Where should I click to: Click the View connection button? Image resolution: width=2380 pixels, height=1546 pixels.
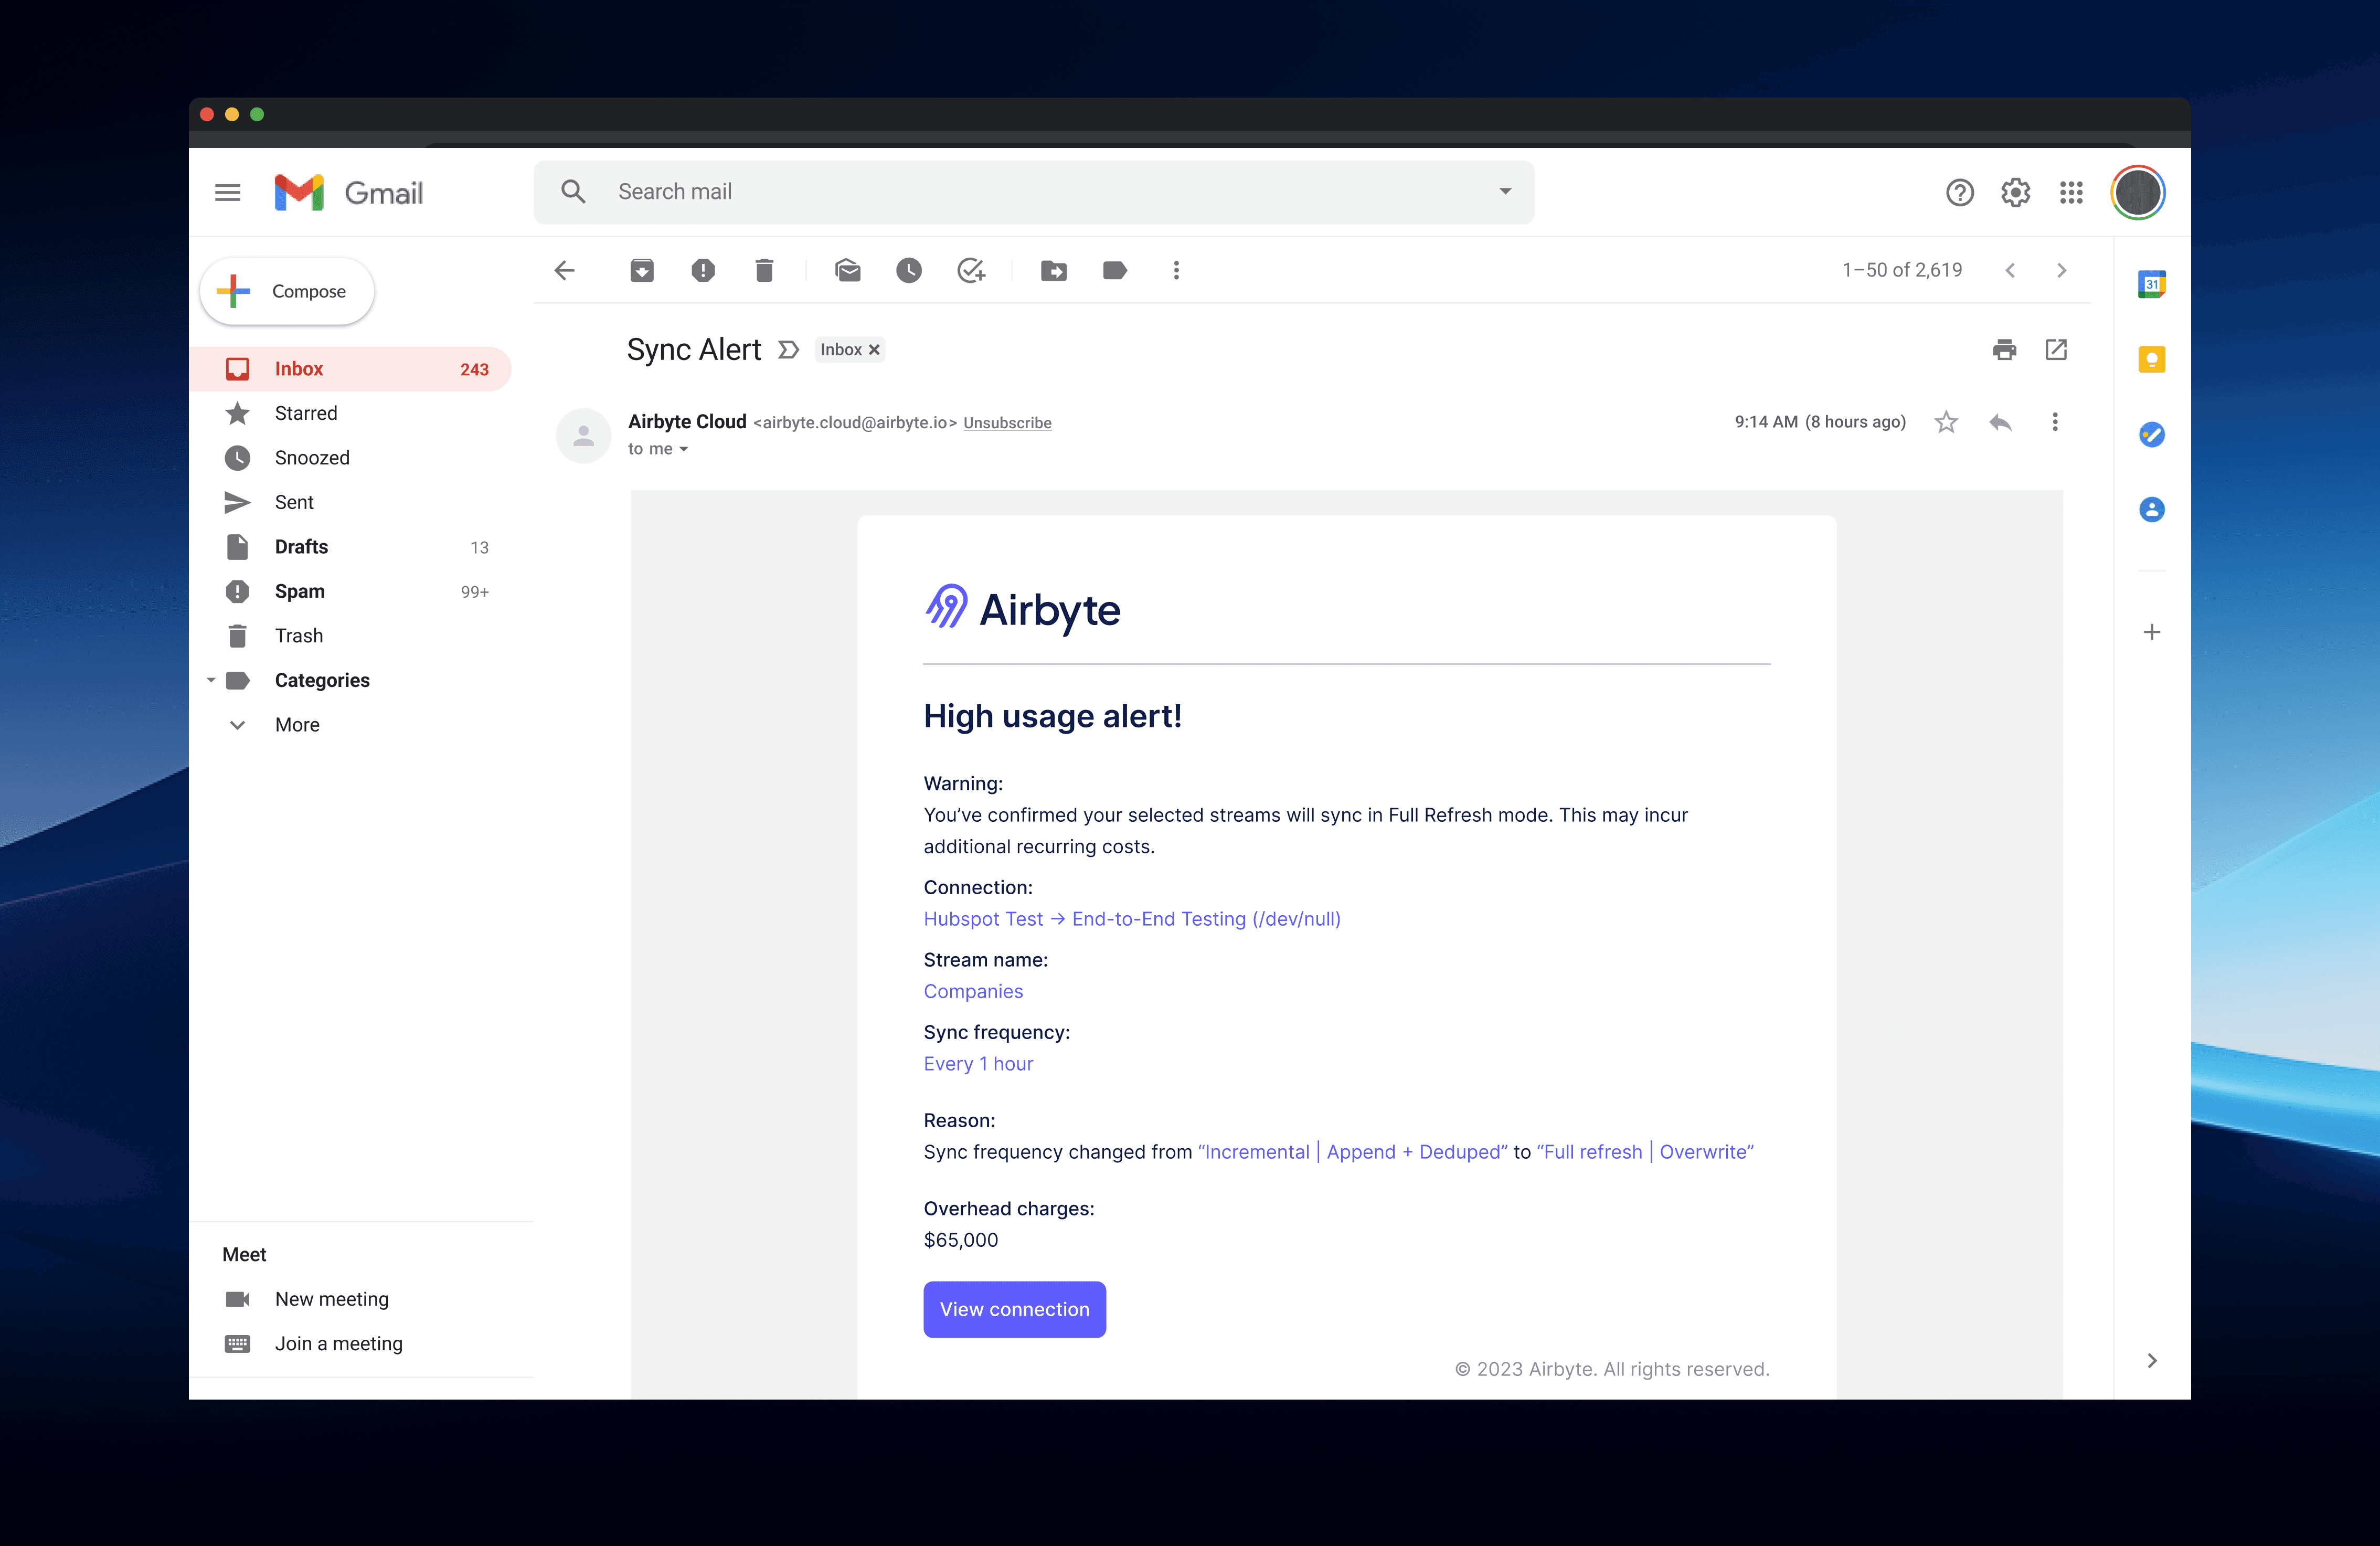[x=1014, y=1308]
